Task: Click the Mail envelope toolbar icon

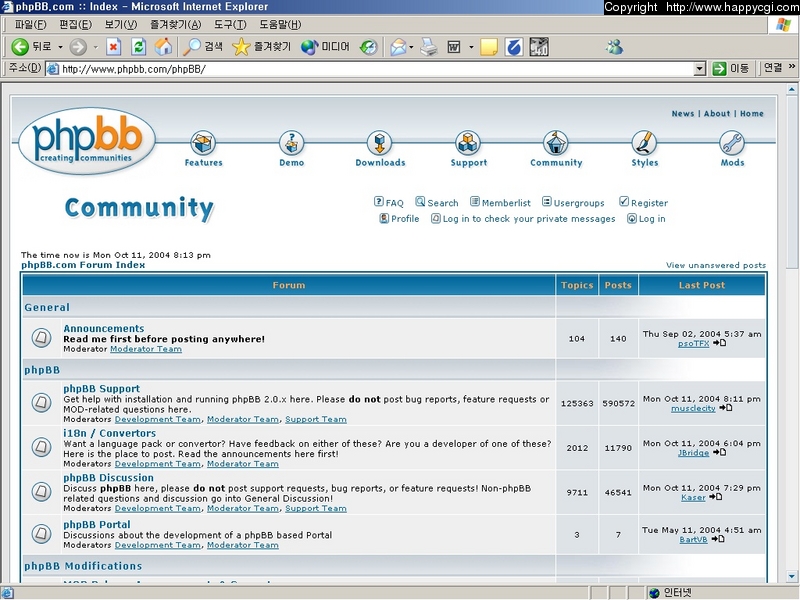Action: point(398,47)
